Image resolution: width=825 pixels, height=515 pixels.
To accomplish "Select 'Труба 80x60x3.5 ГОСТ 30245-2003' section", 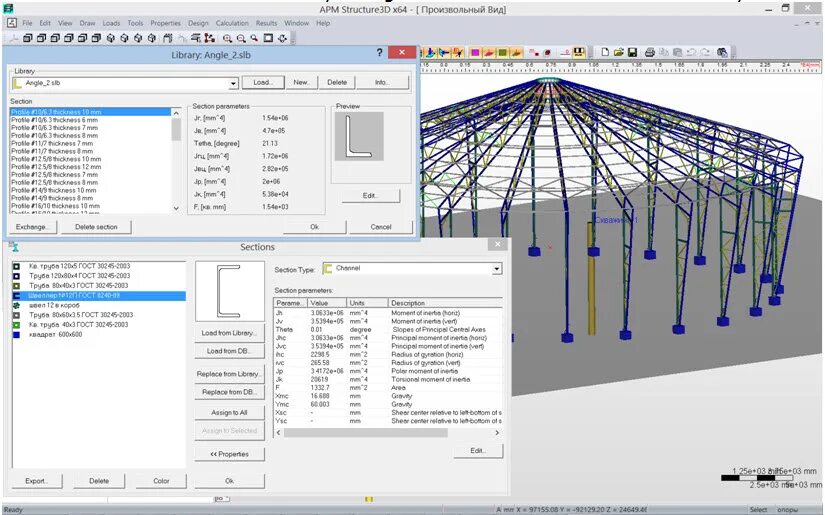I will (x=81, y=315).
